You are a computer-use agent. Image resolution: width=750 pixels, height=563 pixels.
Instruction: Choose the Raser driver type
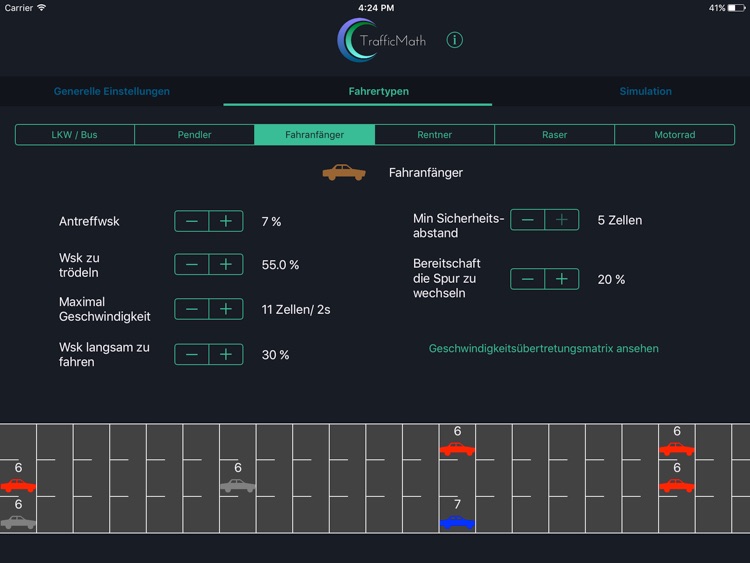[x=554, y=135]
